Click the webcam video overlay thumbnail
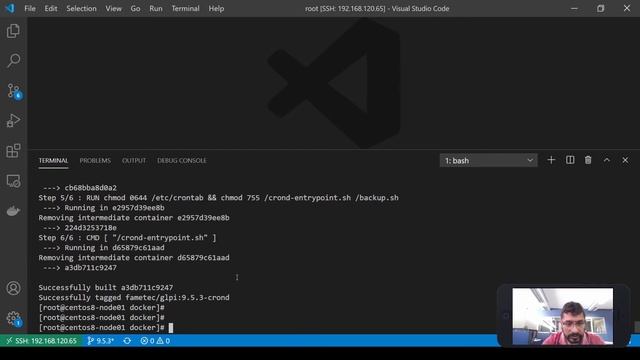Image resolution: width=640 pixels, height=360 pixels. tap(563, 316)
